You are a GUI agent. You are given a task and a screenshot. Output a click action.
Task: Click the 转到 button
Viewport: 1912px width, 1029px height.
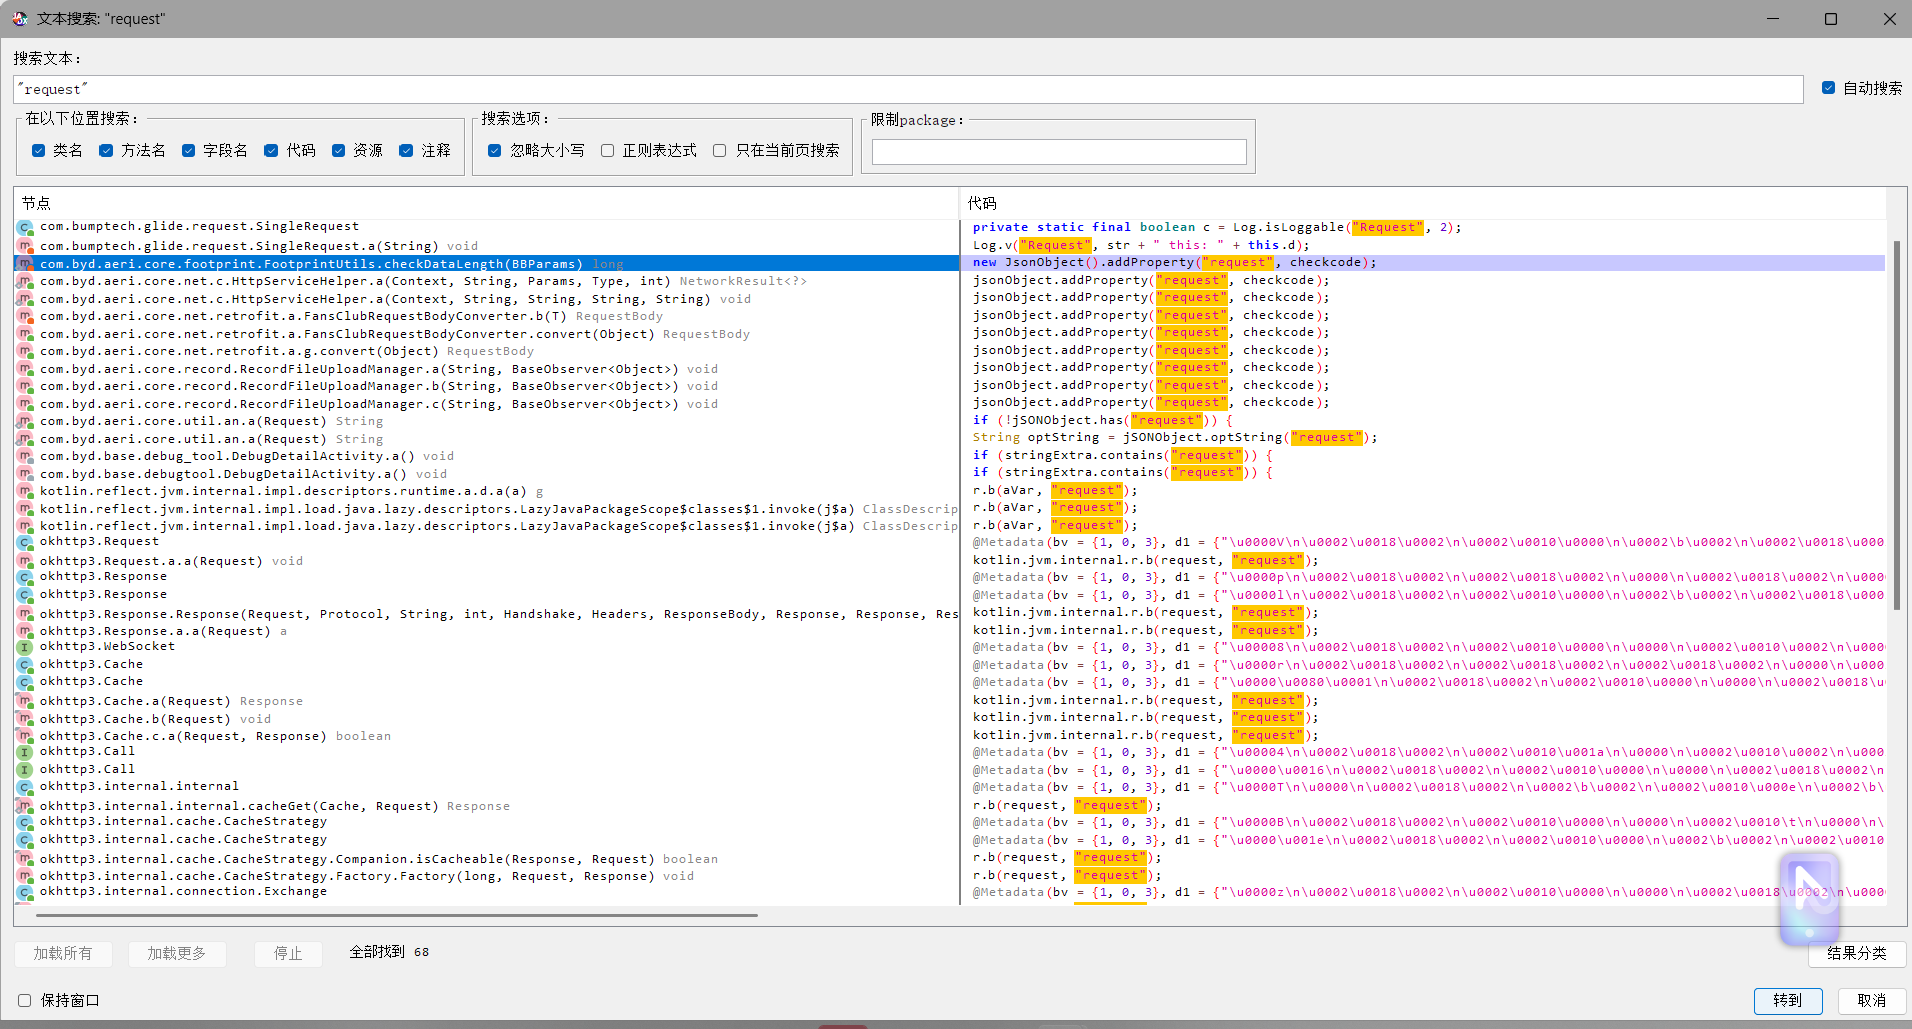[1788, 1001]
